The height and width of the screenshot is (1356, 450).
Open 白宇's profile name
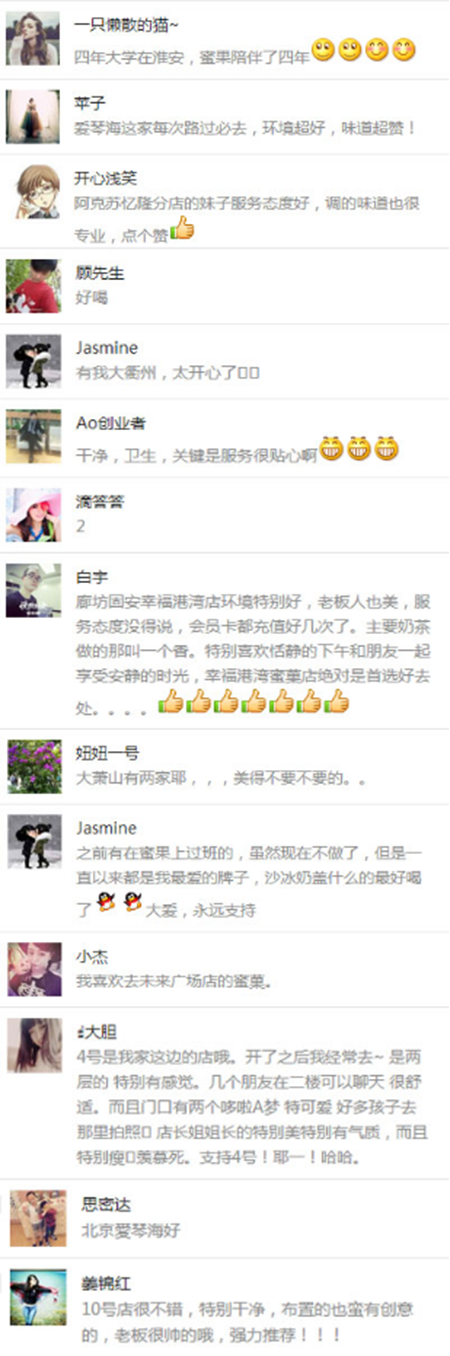coord(92,577)
